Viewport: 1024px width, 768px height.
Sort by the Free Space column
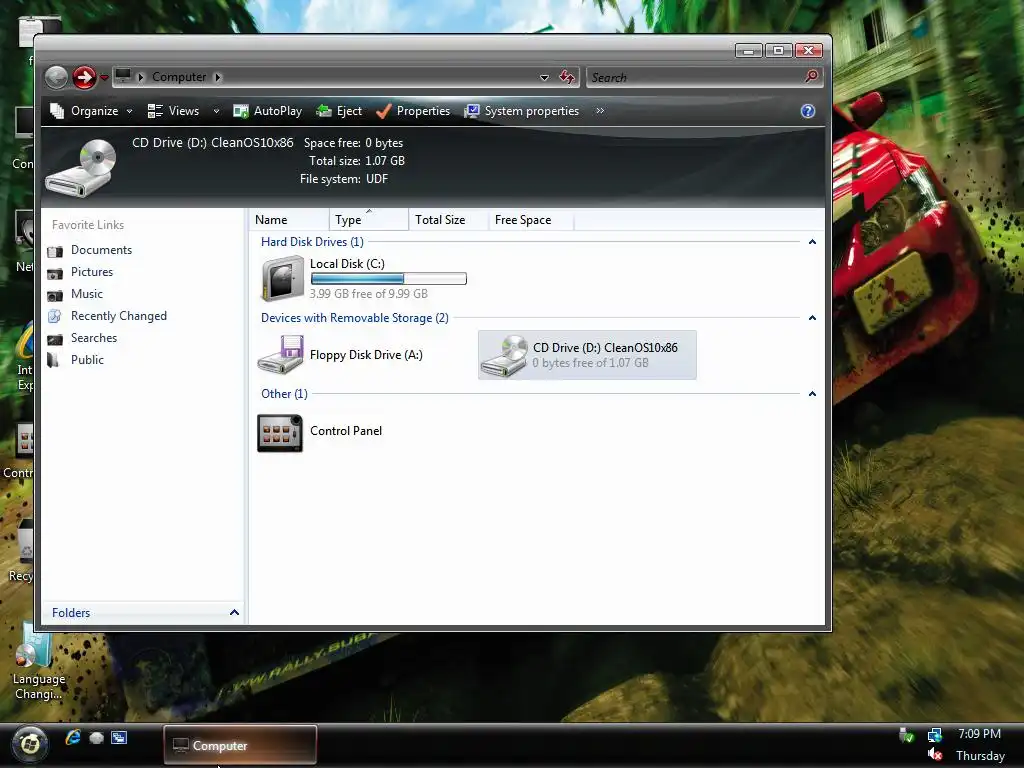531,220
